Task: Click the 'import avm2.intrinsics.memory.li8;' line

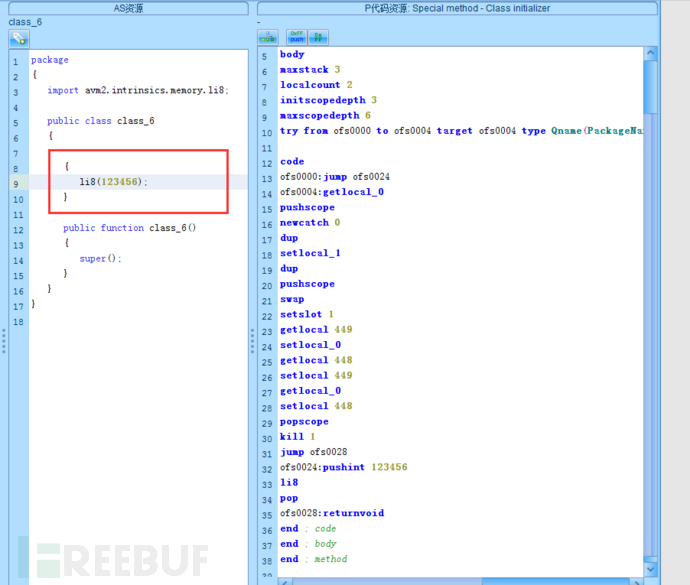Action: (x=138, y=90)
